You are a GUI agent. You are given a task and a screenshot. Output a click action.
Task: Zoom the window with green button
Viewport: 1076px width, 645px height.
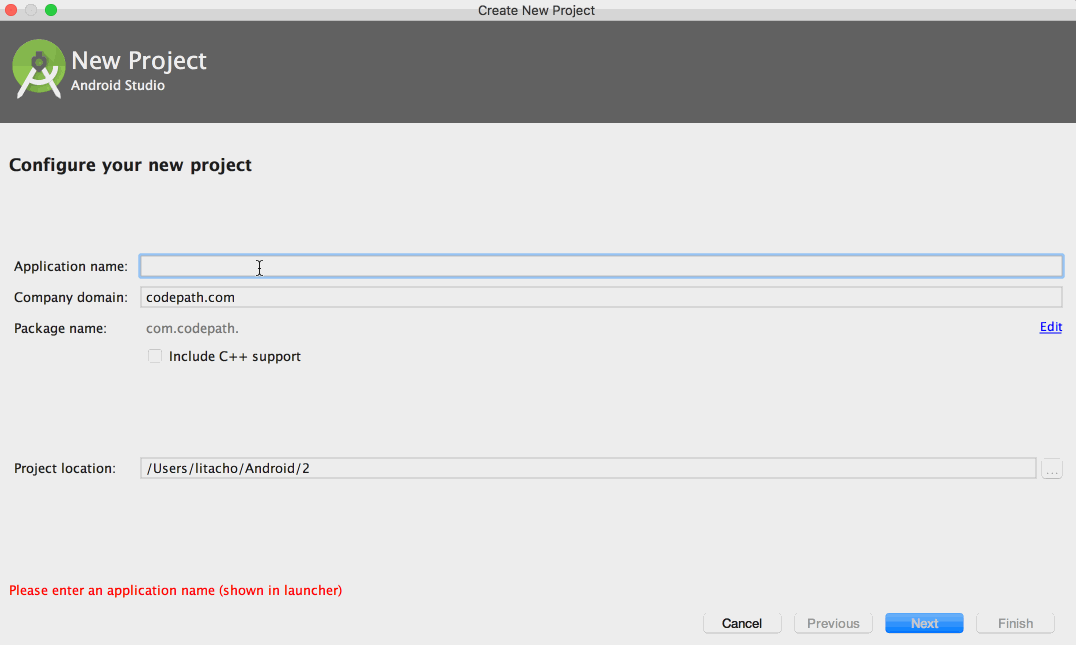click(x=51, y=10)
